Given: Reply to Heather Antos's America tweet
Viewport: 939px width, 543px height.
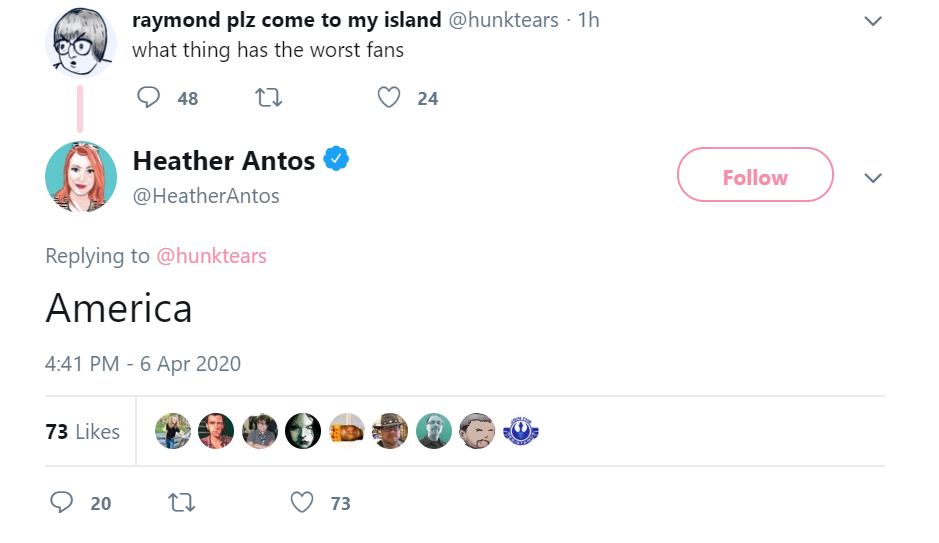Looking at the screenshot, I should click(62, 502).
